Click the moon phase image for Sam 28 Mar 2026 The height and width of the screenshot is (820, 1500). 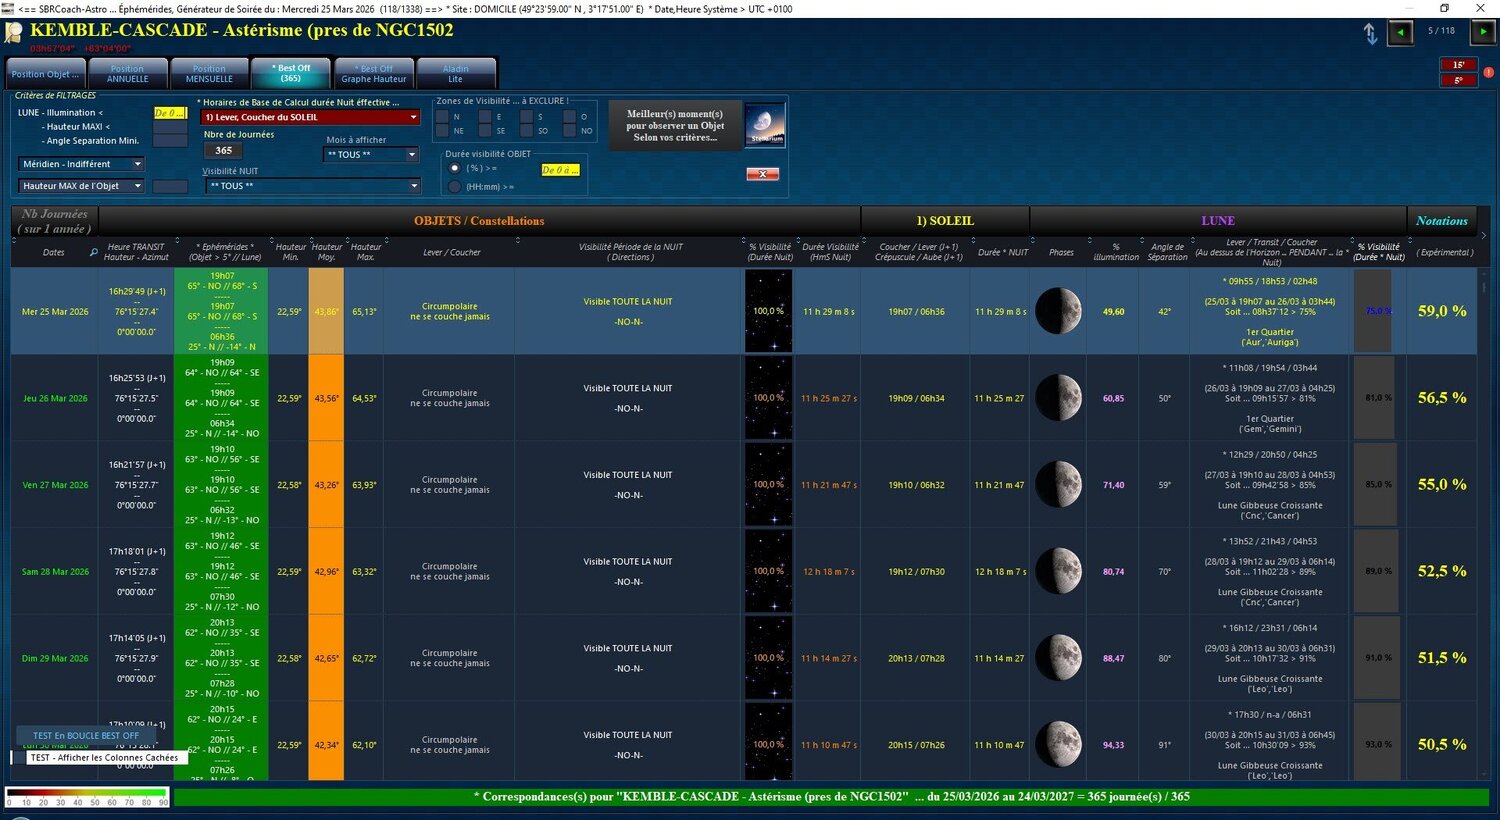click(x=1060, y=571)
